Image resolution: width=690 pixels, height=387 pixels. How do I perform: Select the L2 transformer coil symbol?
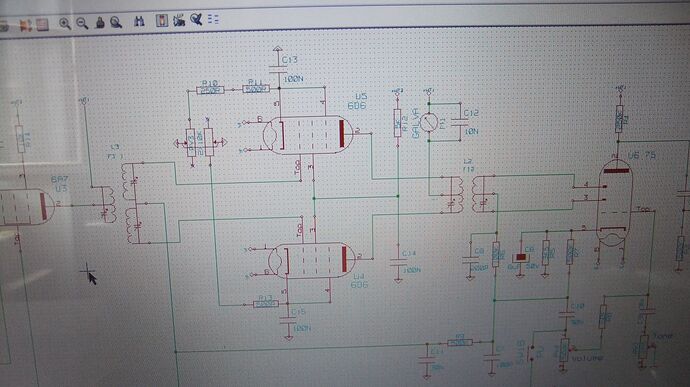(x=467, y=195)
